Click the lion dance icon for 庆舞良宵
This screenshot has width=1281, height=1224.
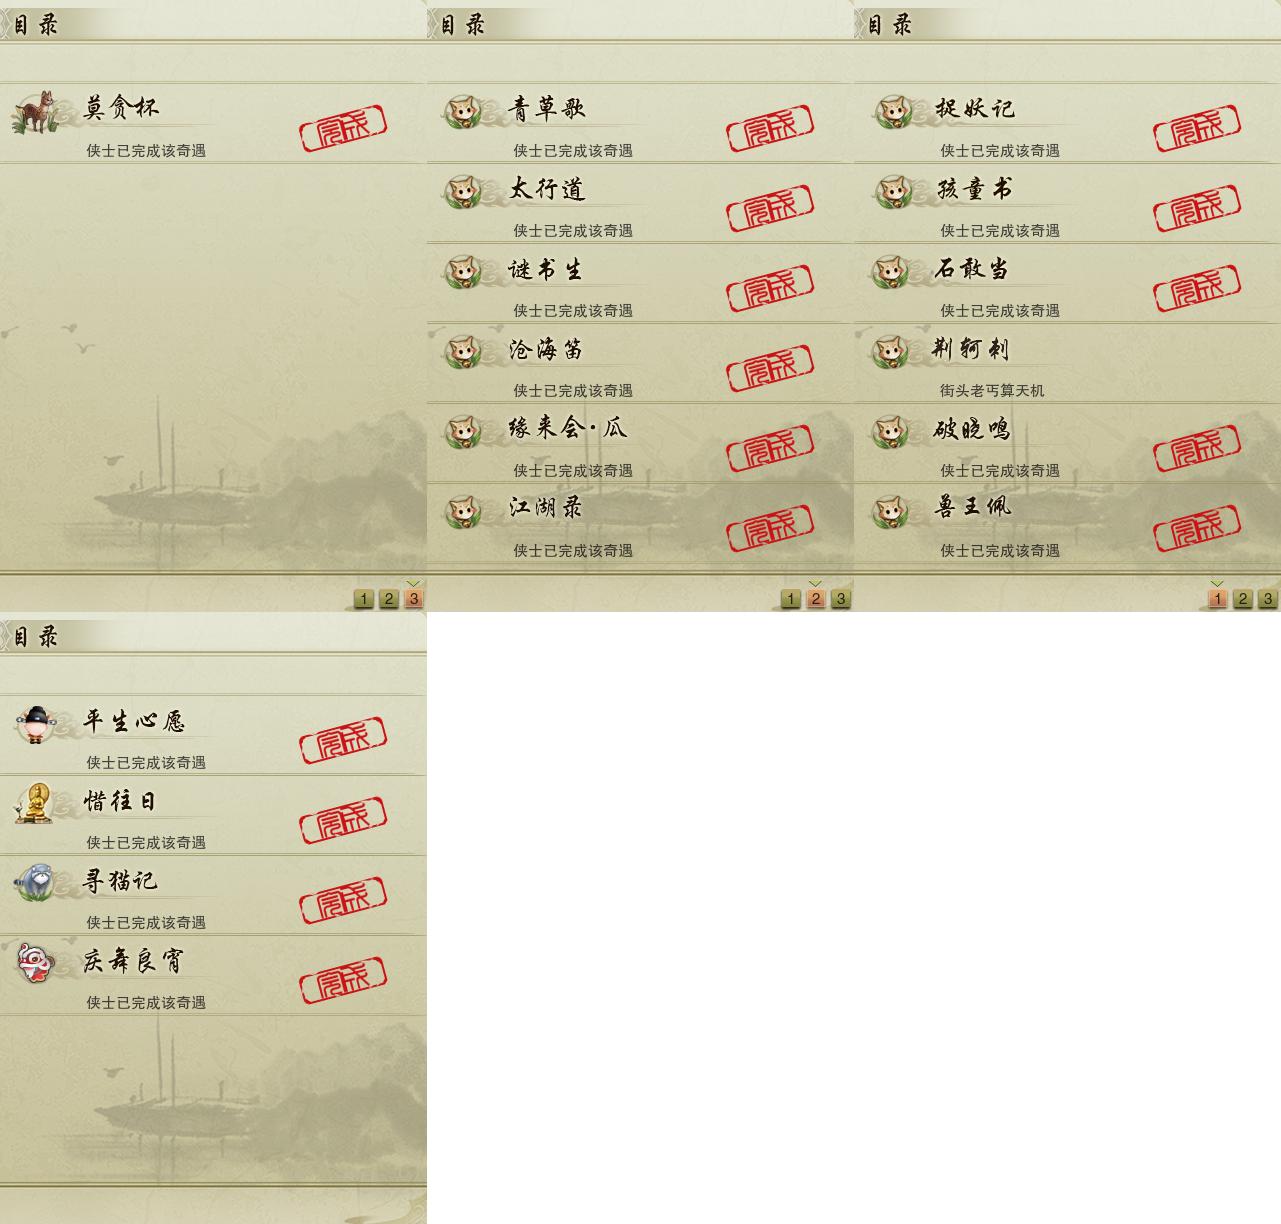point(36,963)
